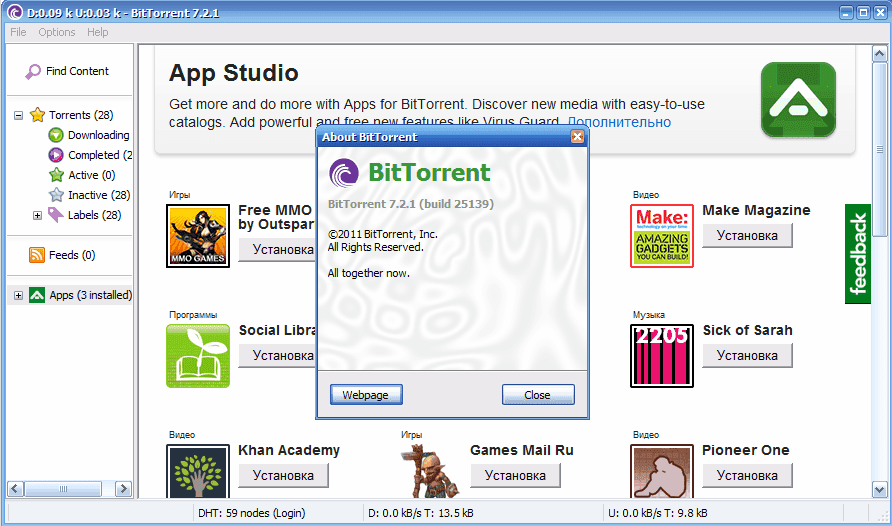Image resolution: width=892 pixels, height=526 pixels.
Task: Click the Downloading green arrow icon
Action: tap(56, 135)
